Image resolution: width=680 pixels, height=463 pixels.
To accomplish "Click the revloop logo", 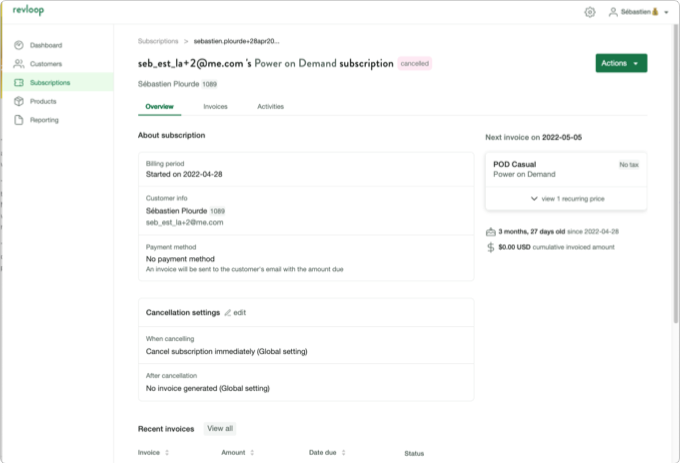I will 19,11.
